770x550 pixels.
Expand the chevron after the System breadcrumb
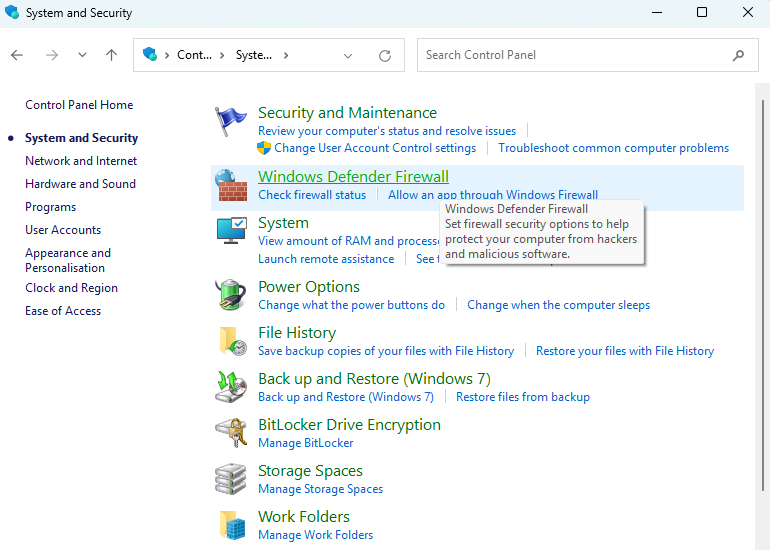286,56
